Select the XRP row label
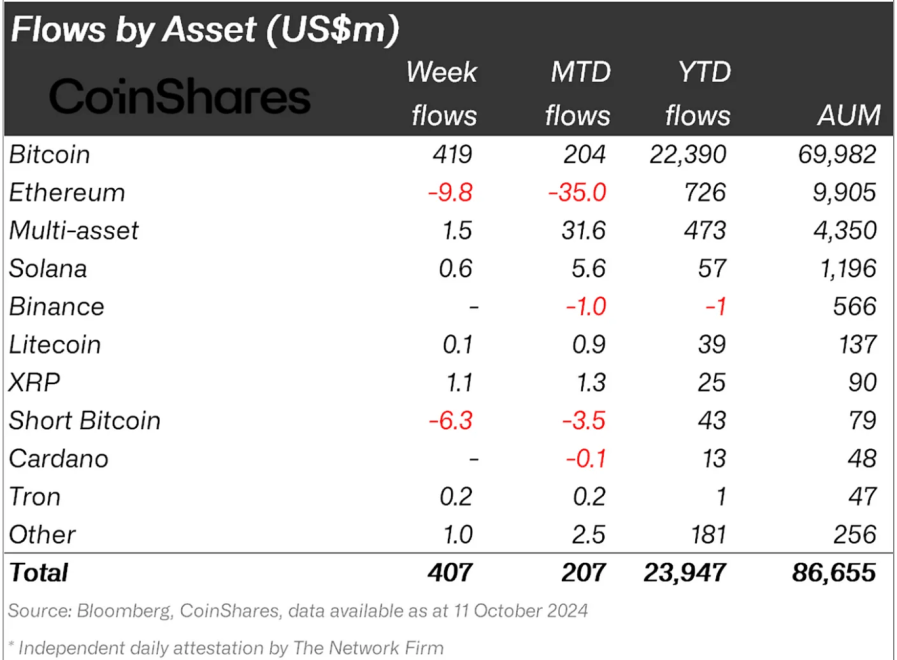897x660 pixels. 32,383
